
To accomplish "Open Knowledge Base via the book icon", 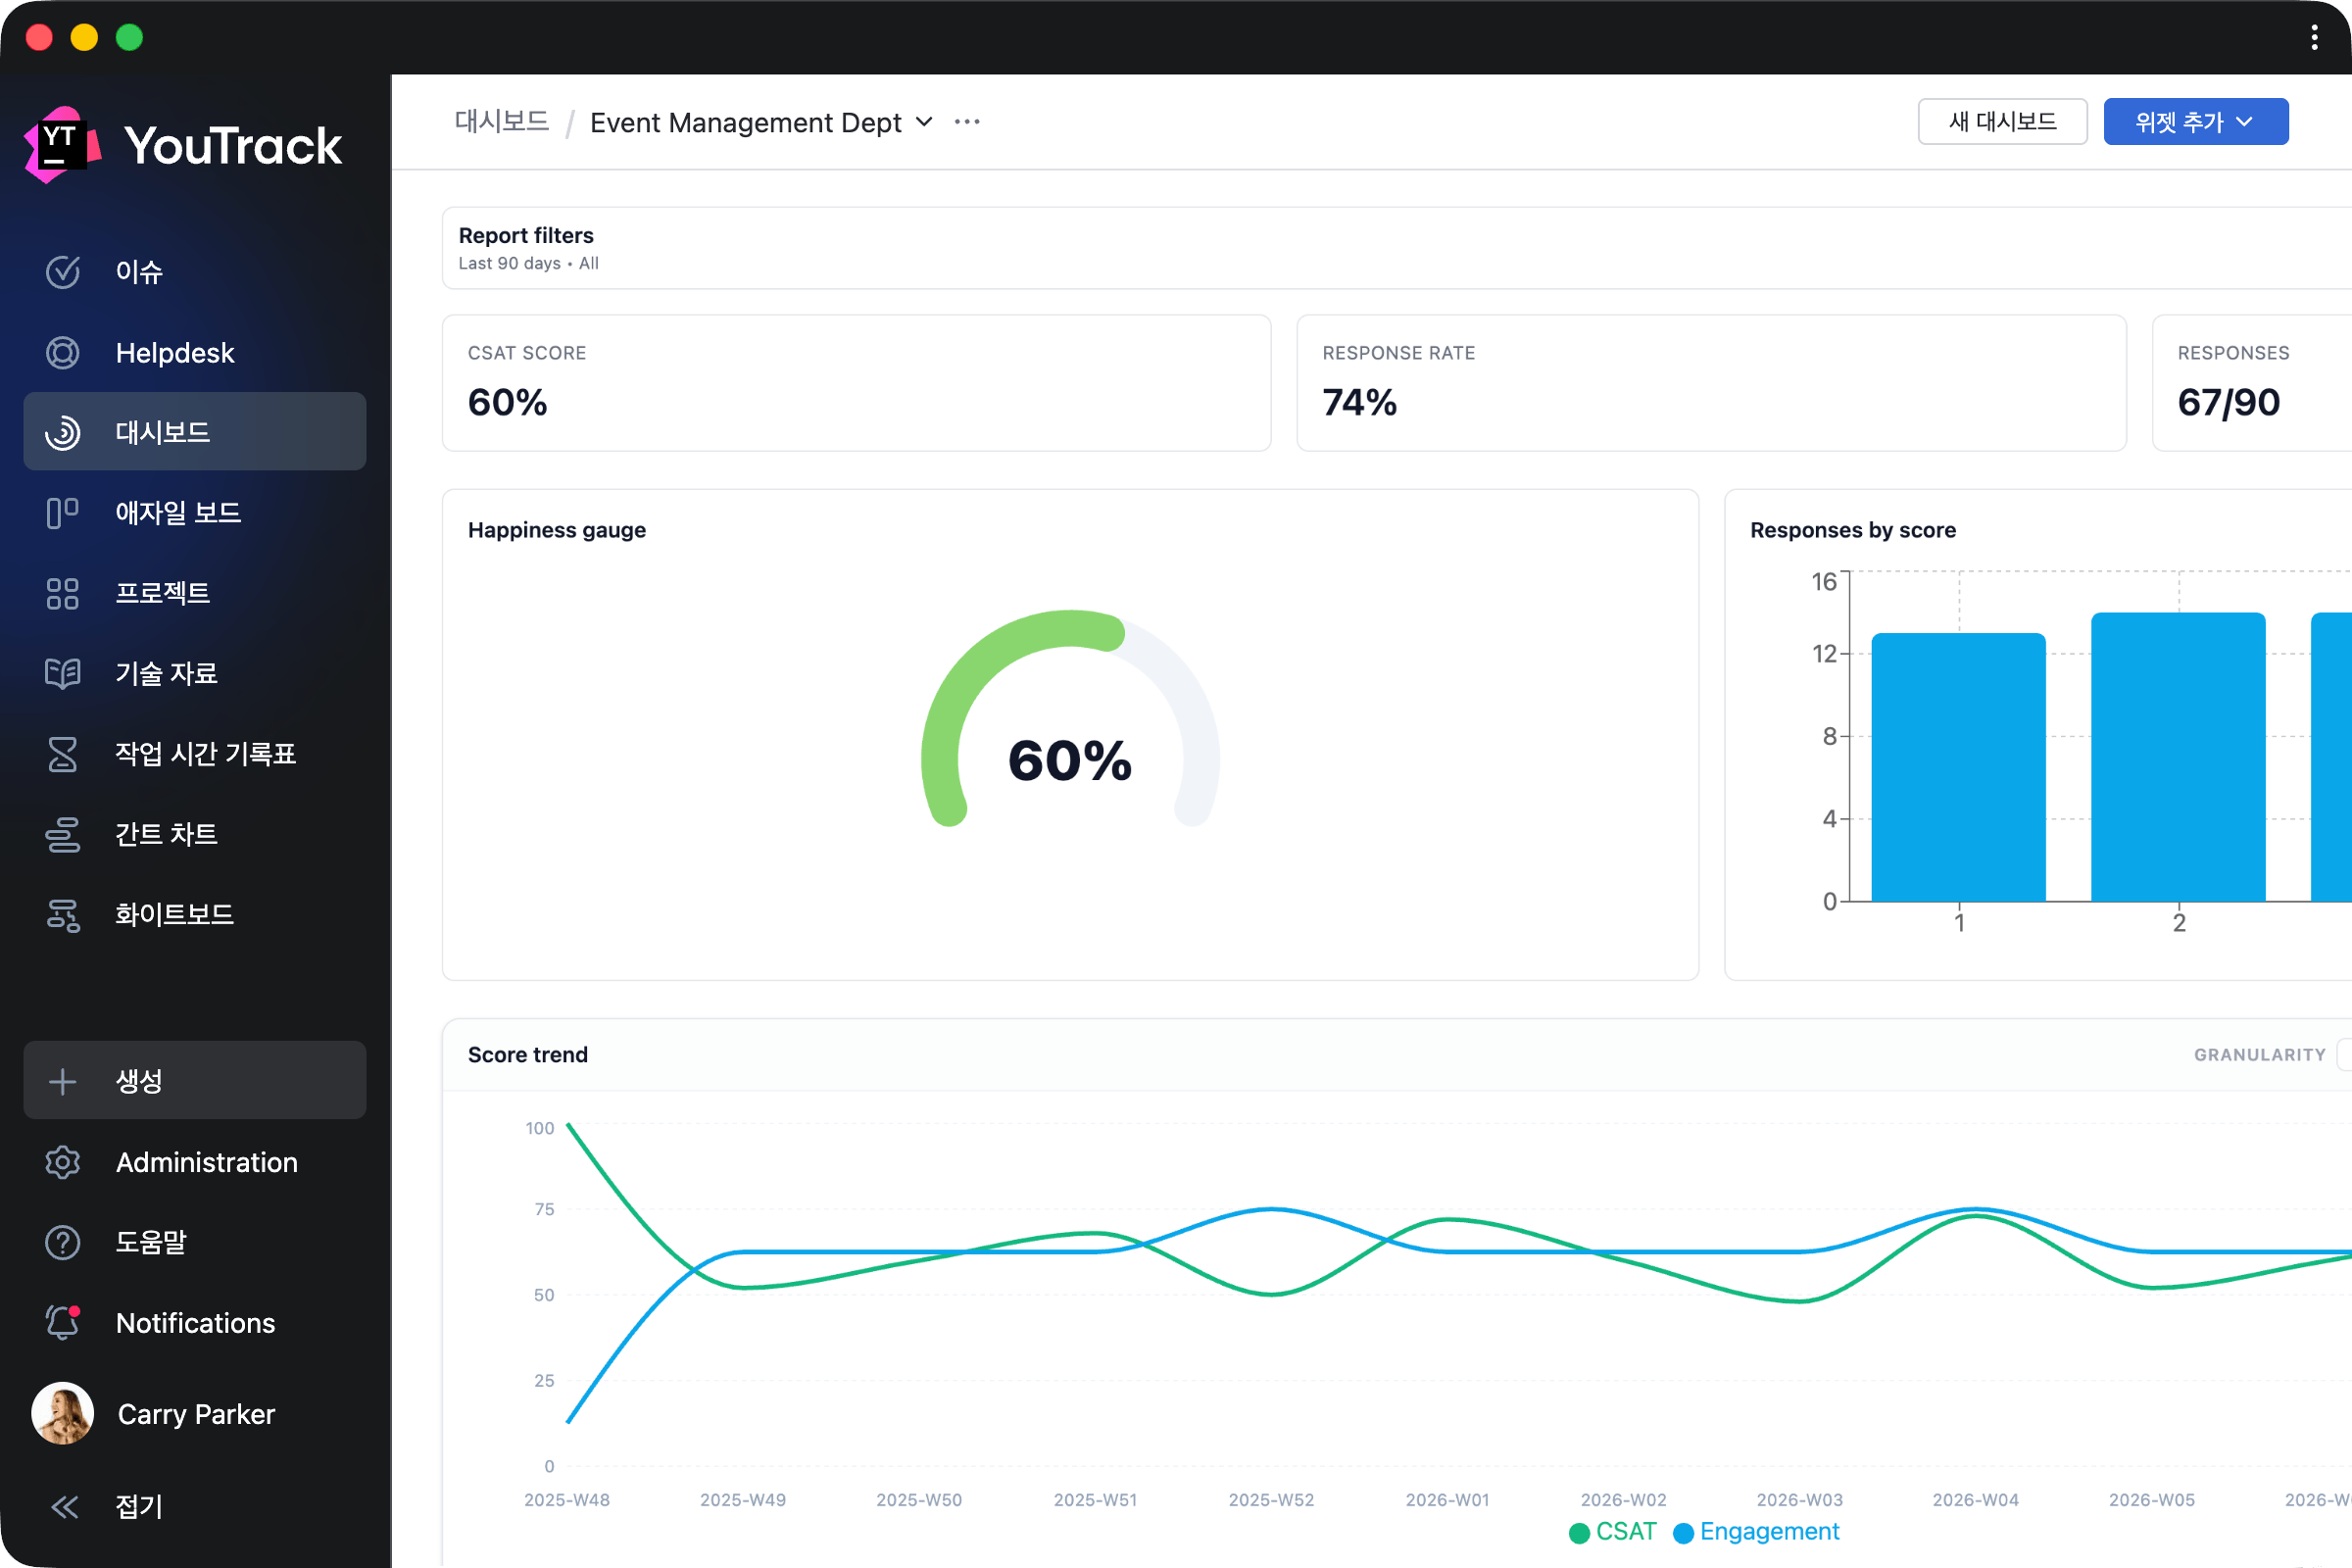I will pyautogui.click(x=62, y=673).
